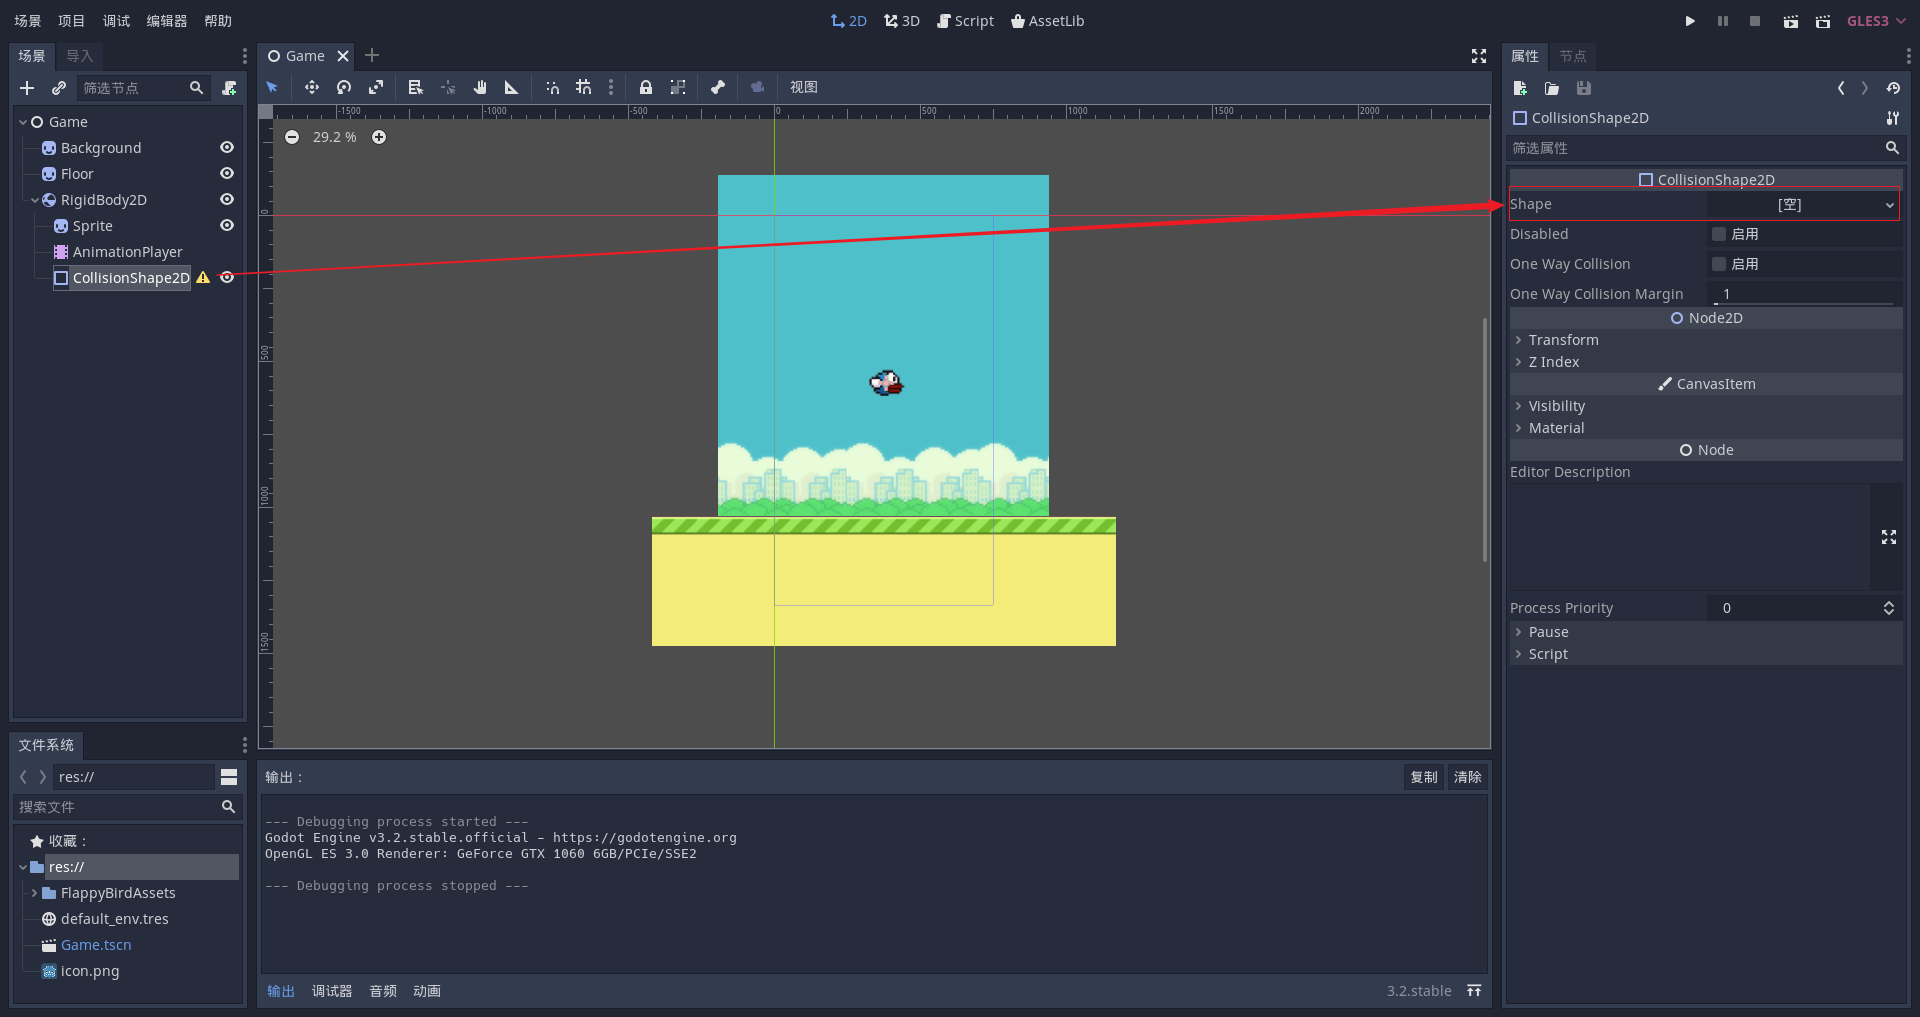Expand the Z Index section
The width and height of the screenshot is (1920, 1017).
[1705, 362]
